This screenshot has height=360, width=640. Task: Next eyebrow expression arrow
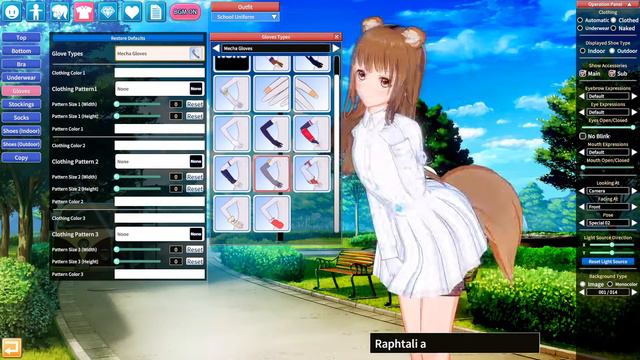pos(634,96)
